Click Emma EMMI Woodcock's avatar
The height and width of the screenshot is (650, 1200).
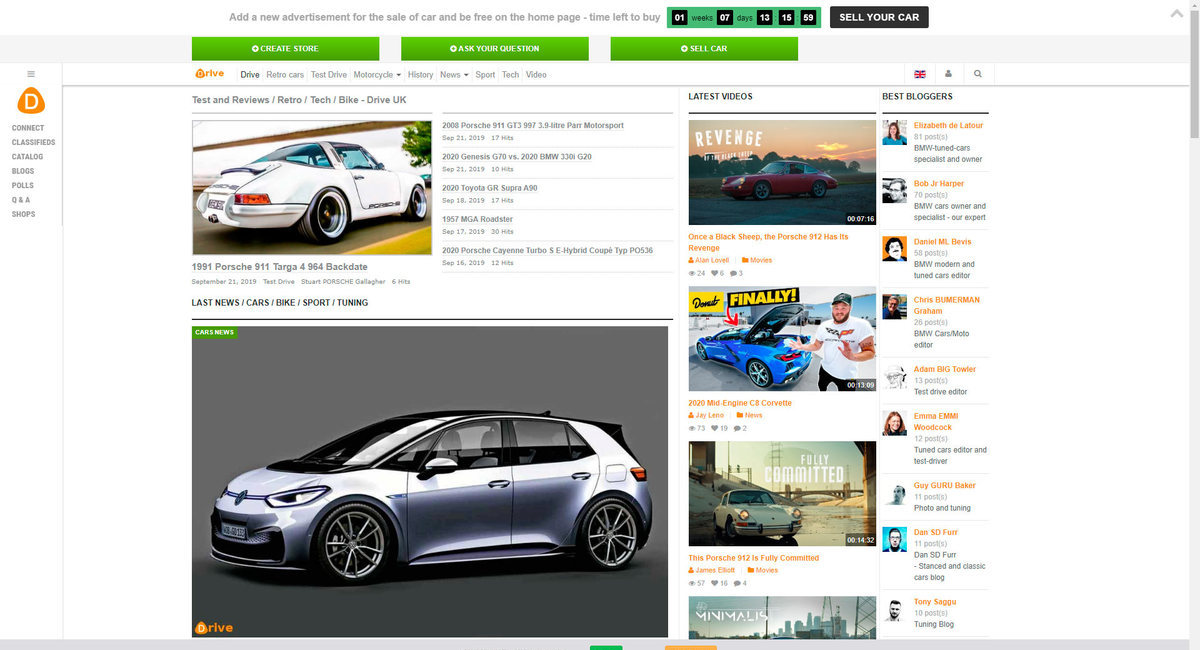point(894,423)
